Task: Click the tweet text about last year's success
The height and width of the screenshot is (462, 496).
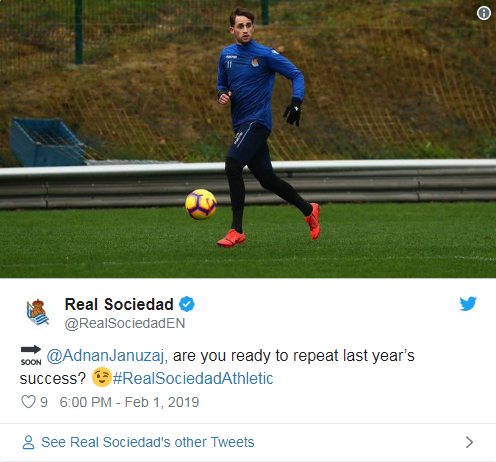Action: coord(217,367)
